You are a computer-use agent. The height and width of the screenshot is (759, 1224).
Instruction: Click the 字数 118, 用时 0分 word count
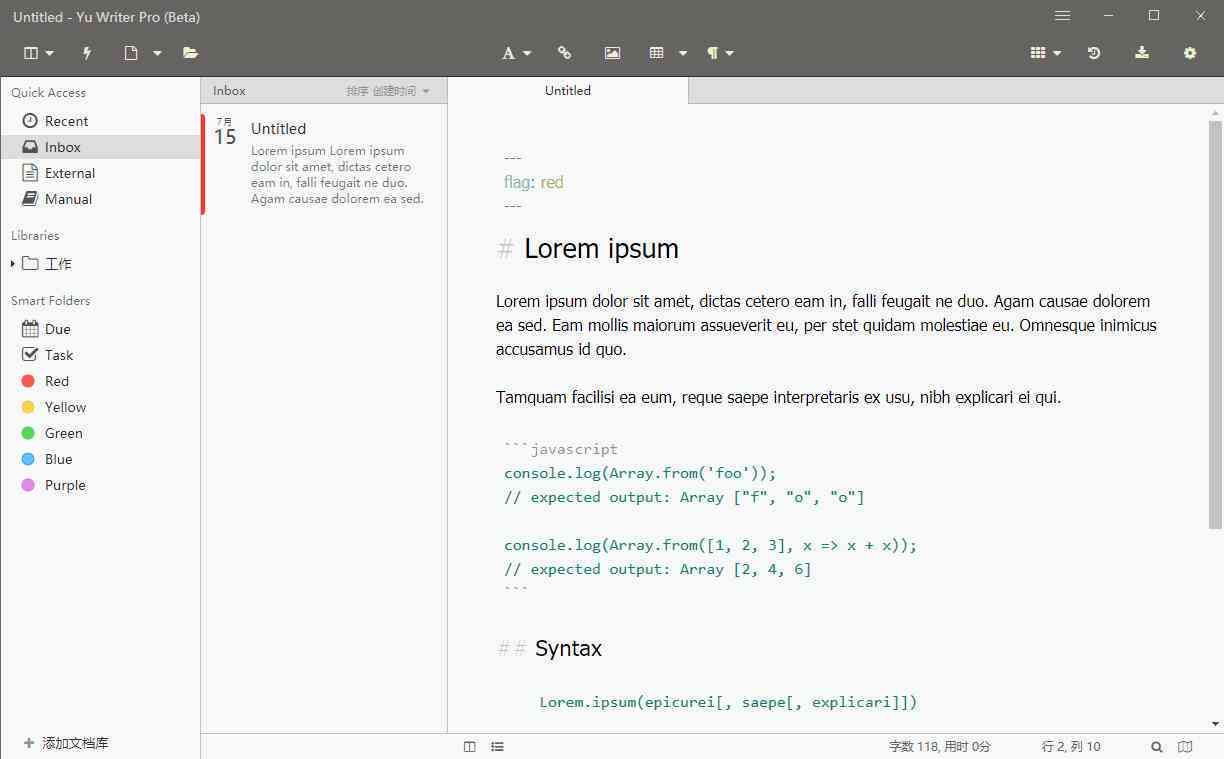click(940, 747)
